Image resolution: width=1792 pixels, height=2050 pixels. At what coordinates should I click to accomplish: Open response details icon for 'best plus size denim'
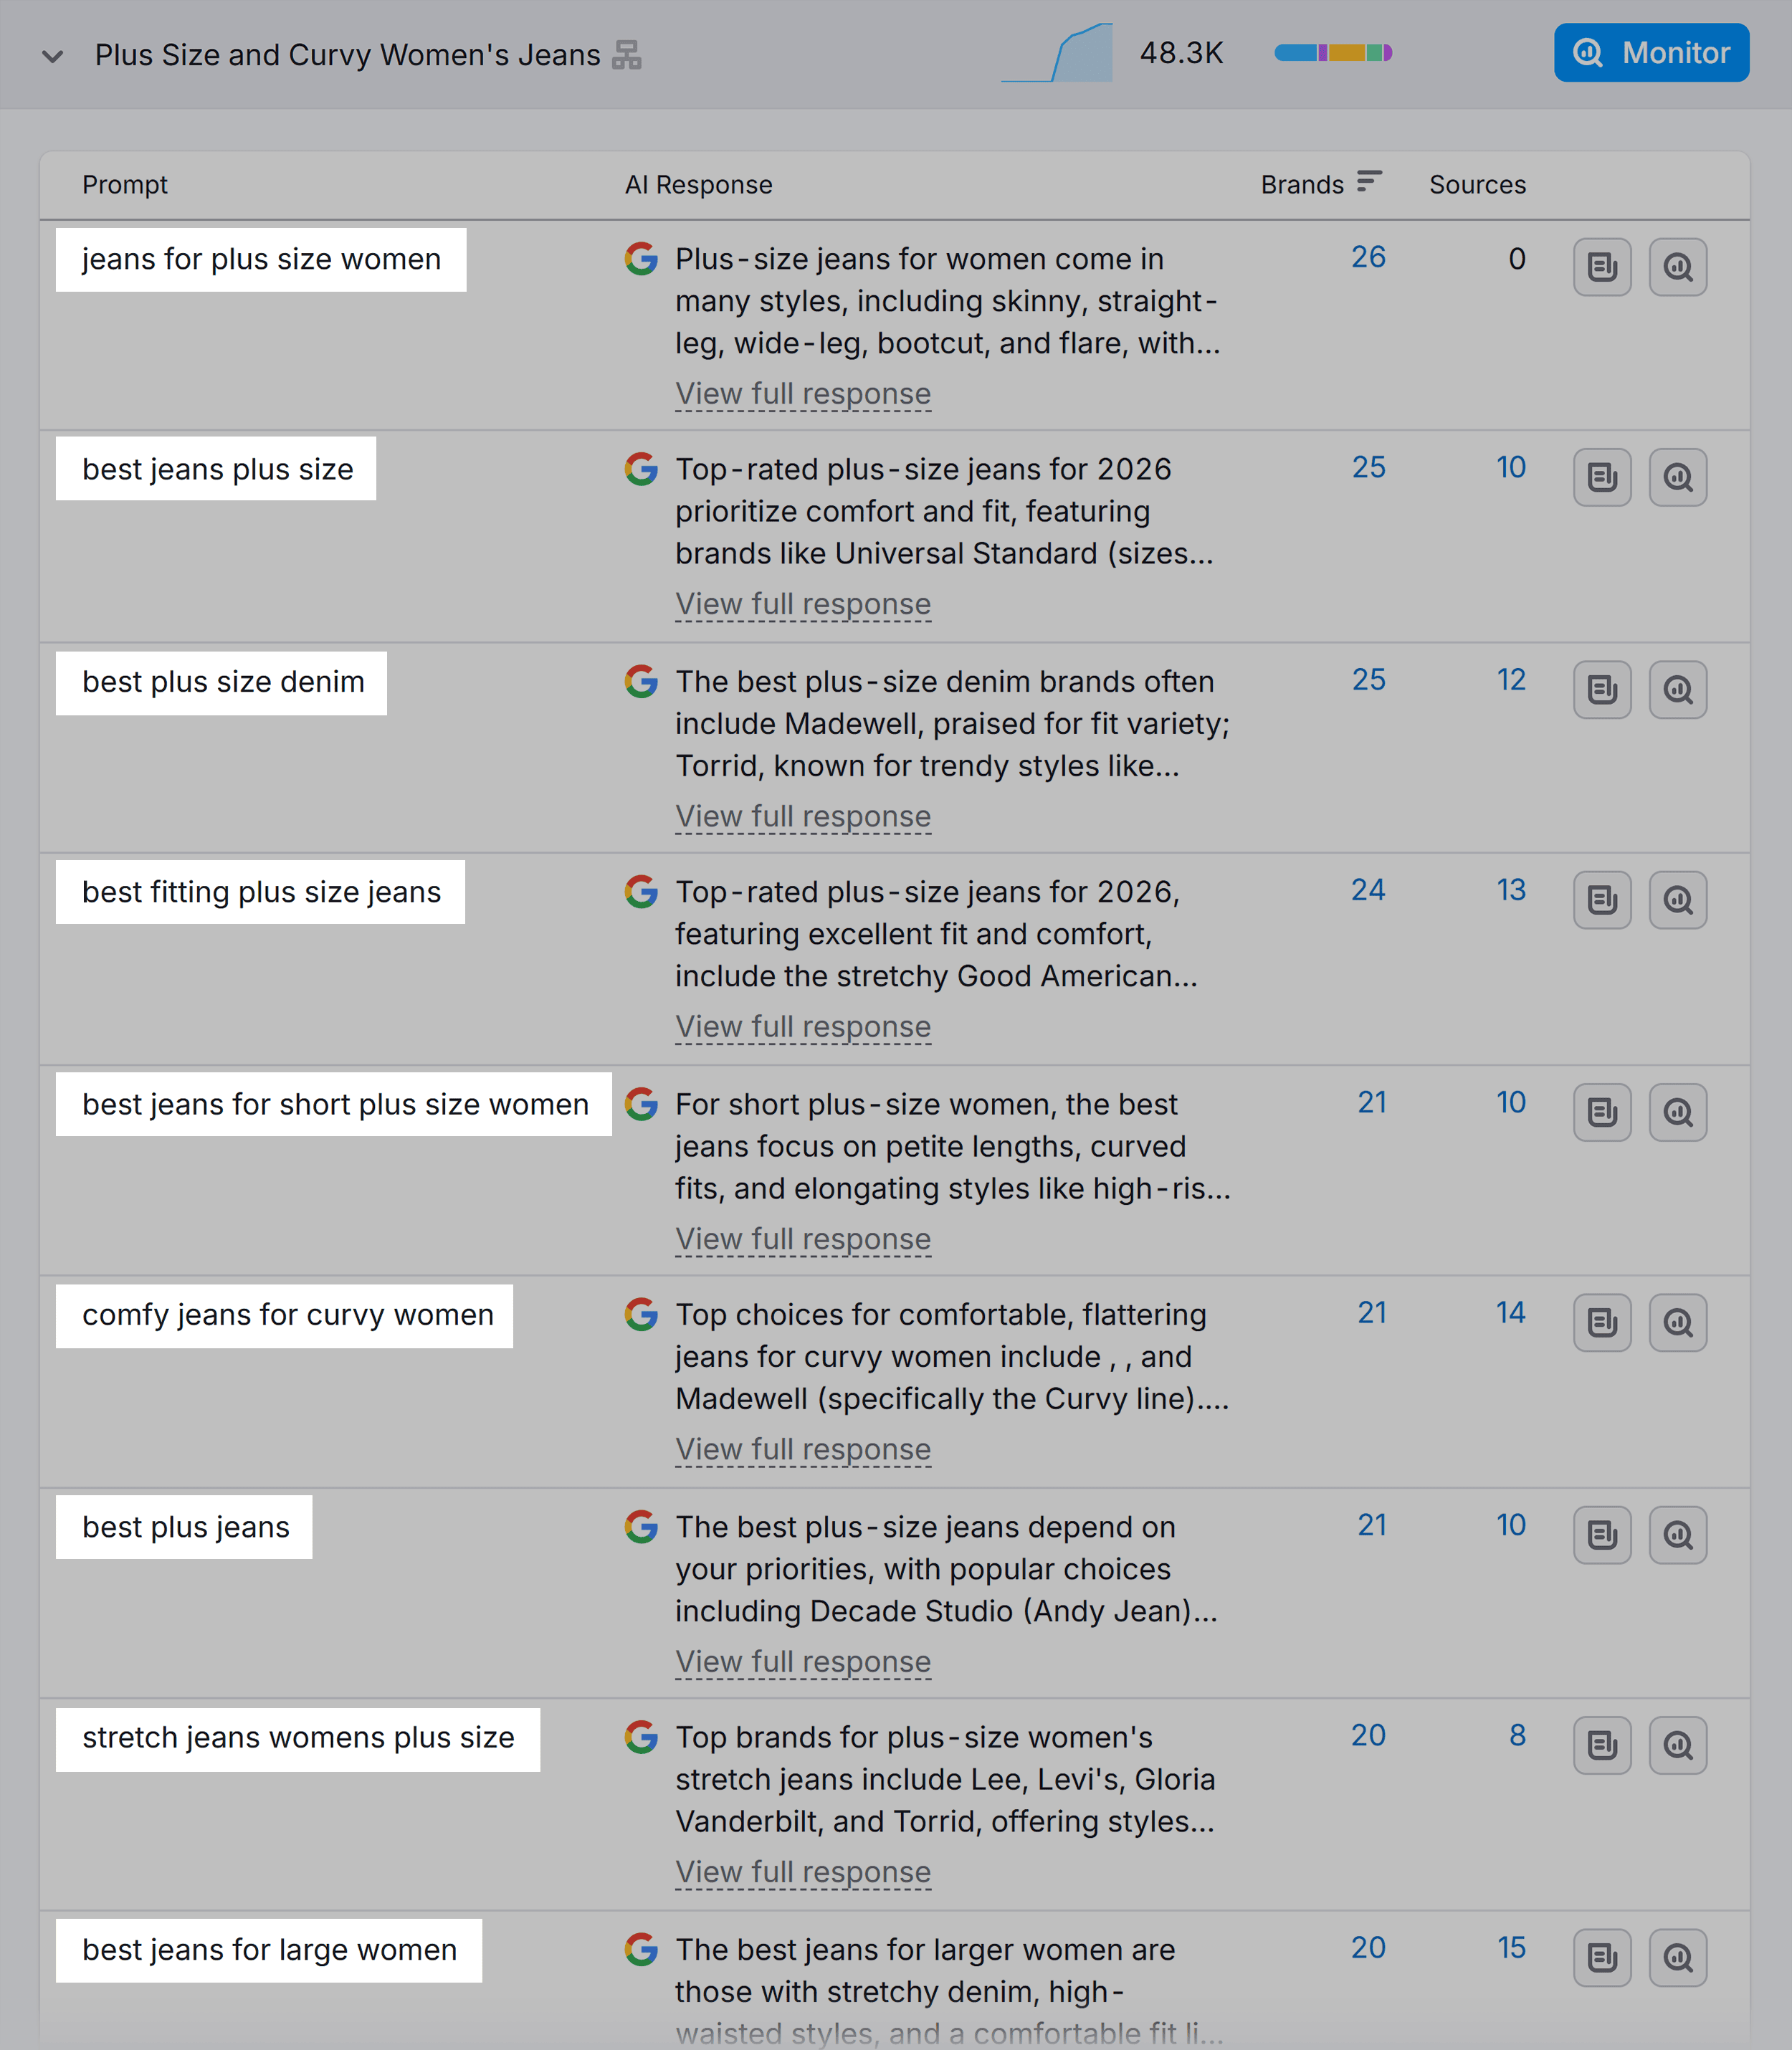(x=1602, y=690)
